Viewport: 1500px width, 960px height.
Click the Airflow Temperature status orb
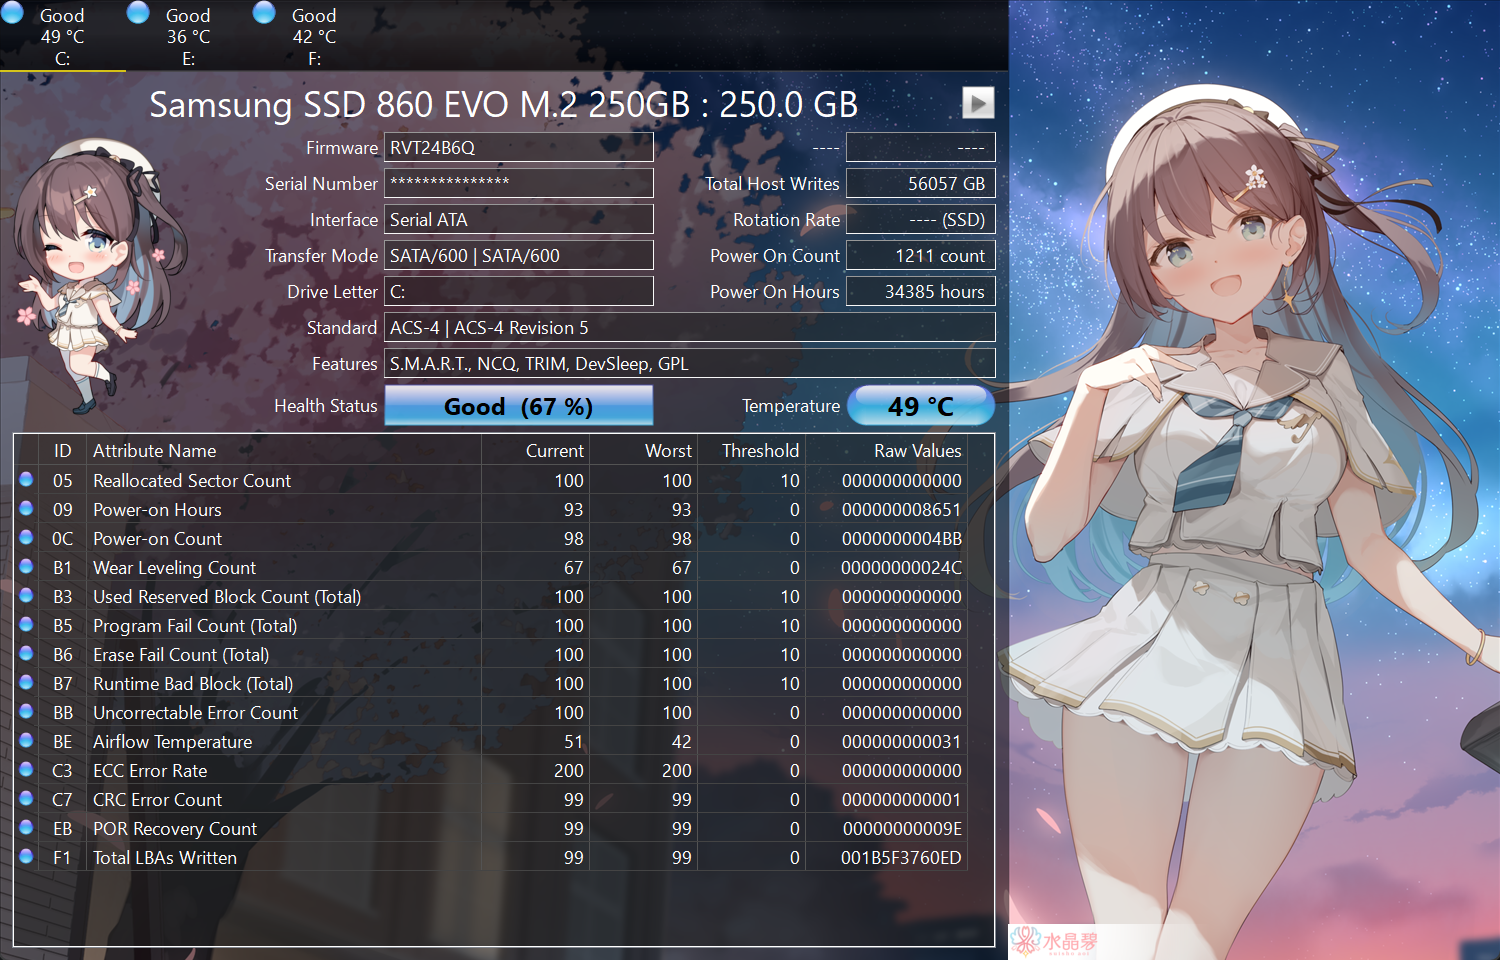[27, 740]
